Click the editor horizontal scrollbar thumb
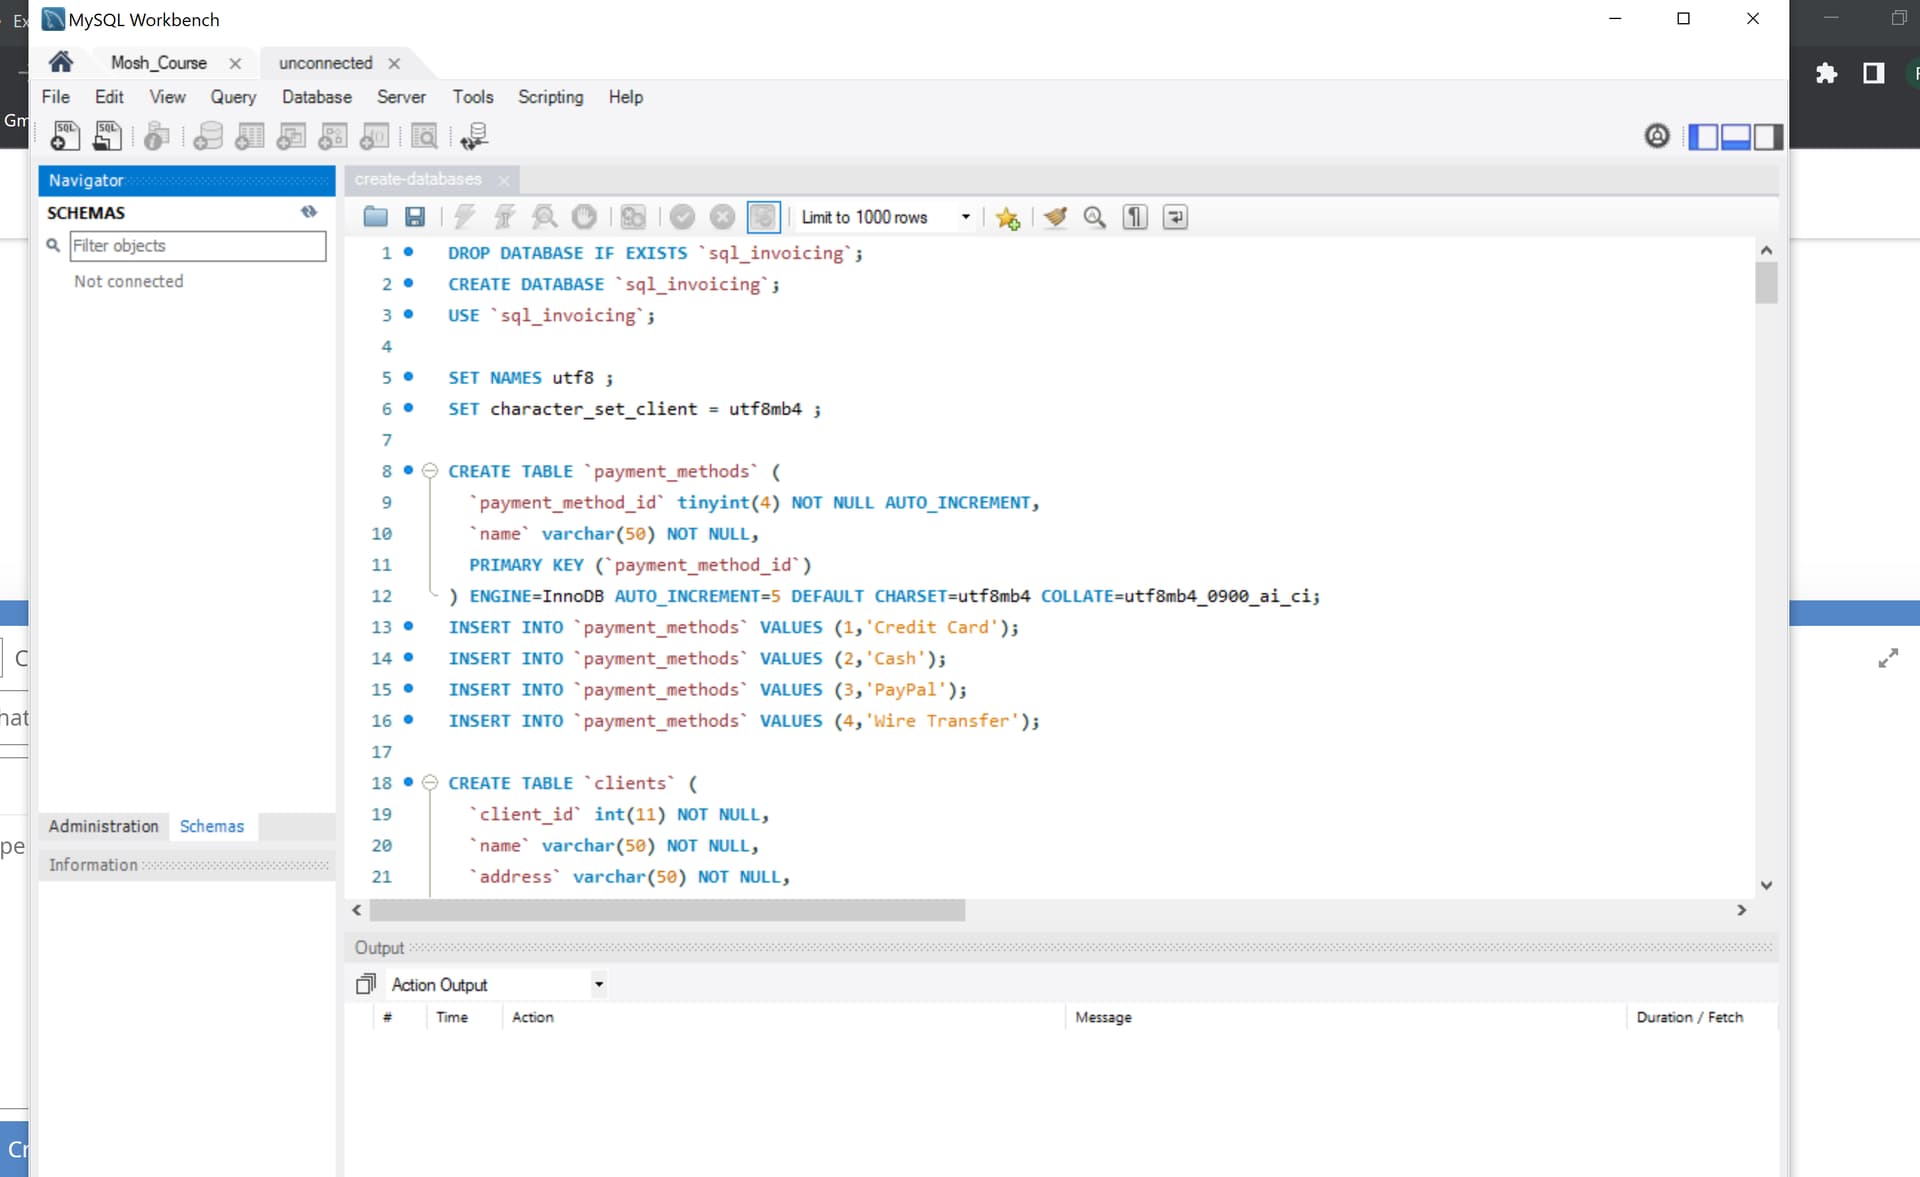 coord(667,910)
